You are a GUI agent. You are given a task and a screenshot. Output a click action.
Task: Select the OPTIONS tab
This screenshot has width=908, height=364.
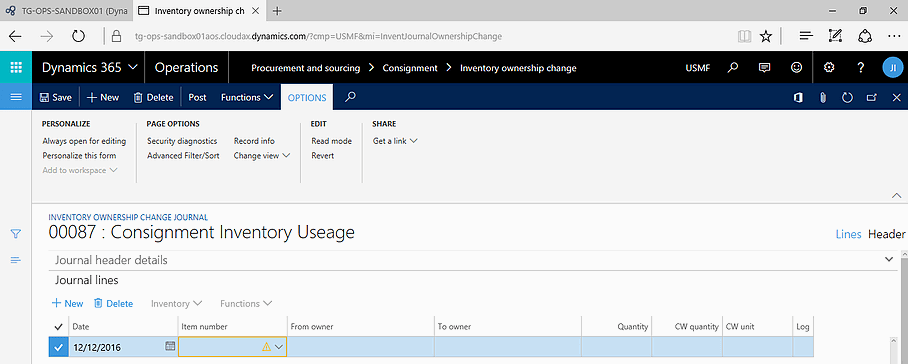point(307,97)
